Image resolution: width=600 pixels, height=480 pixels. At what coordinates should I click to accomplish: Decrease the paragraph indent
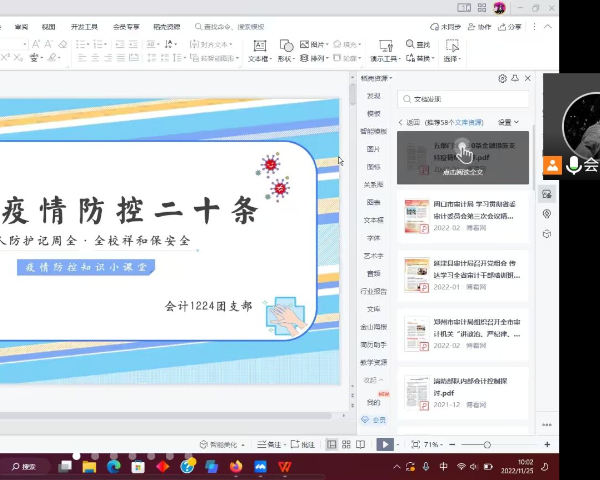pyautogui.click(x=120, y=44)
